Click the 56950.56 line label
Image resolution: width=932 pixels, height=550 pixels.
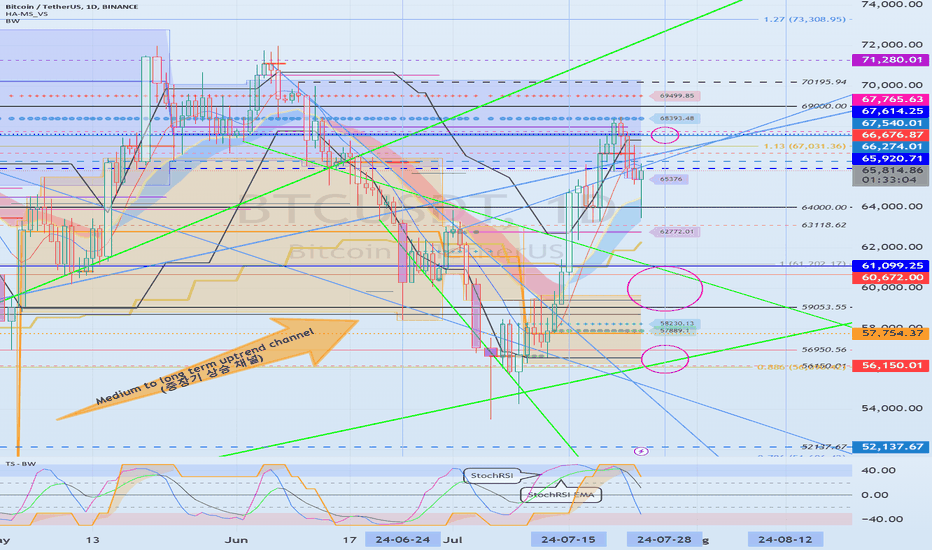823,350
